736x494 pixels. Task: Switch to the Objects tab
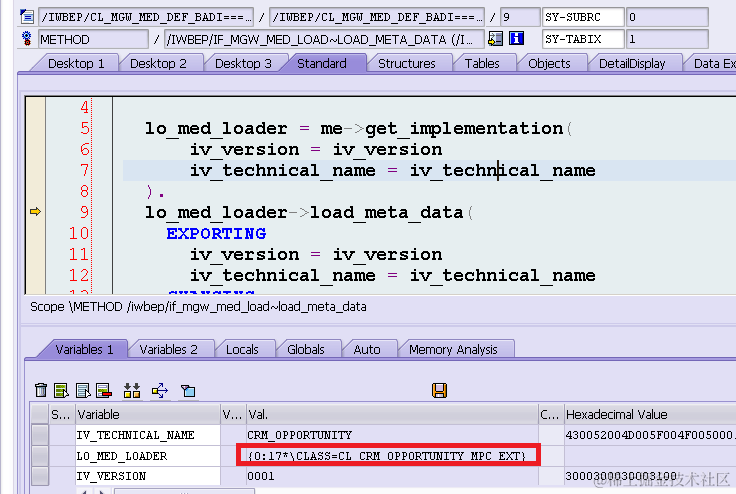coord(549,63)
